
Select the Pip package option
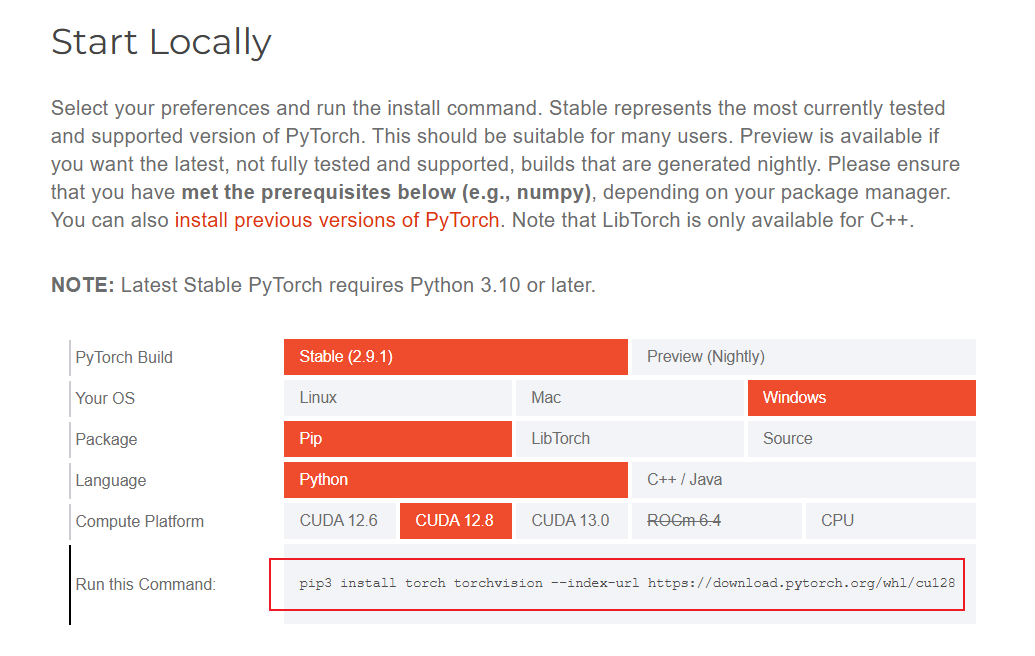point(397,439)
